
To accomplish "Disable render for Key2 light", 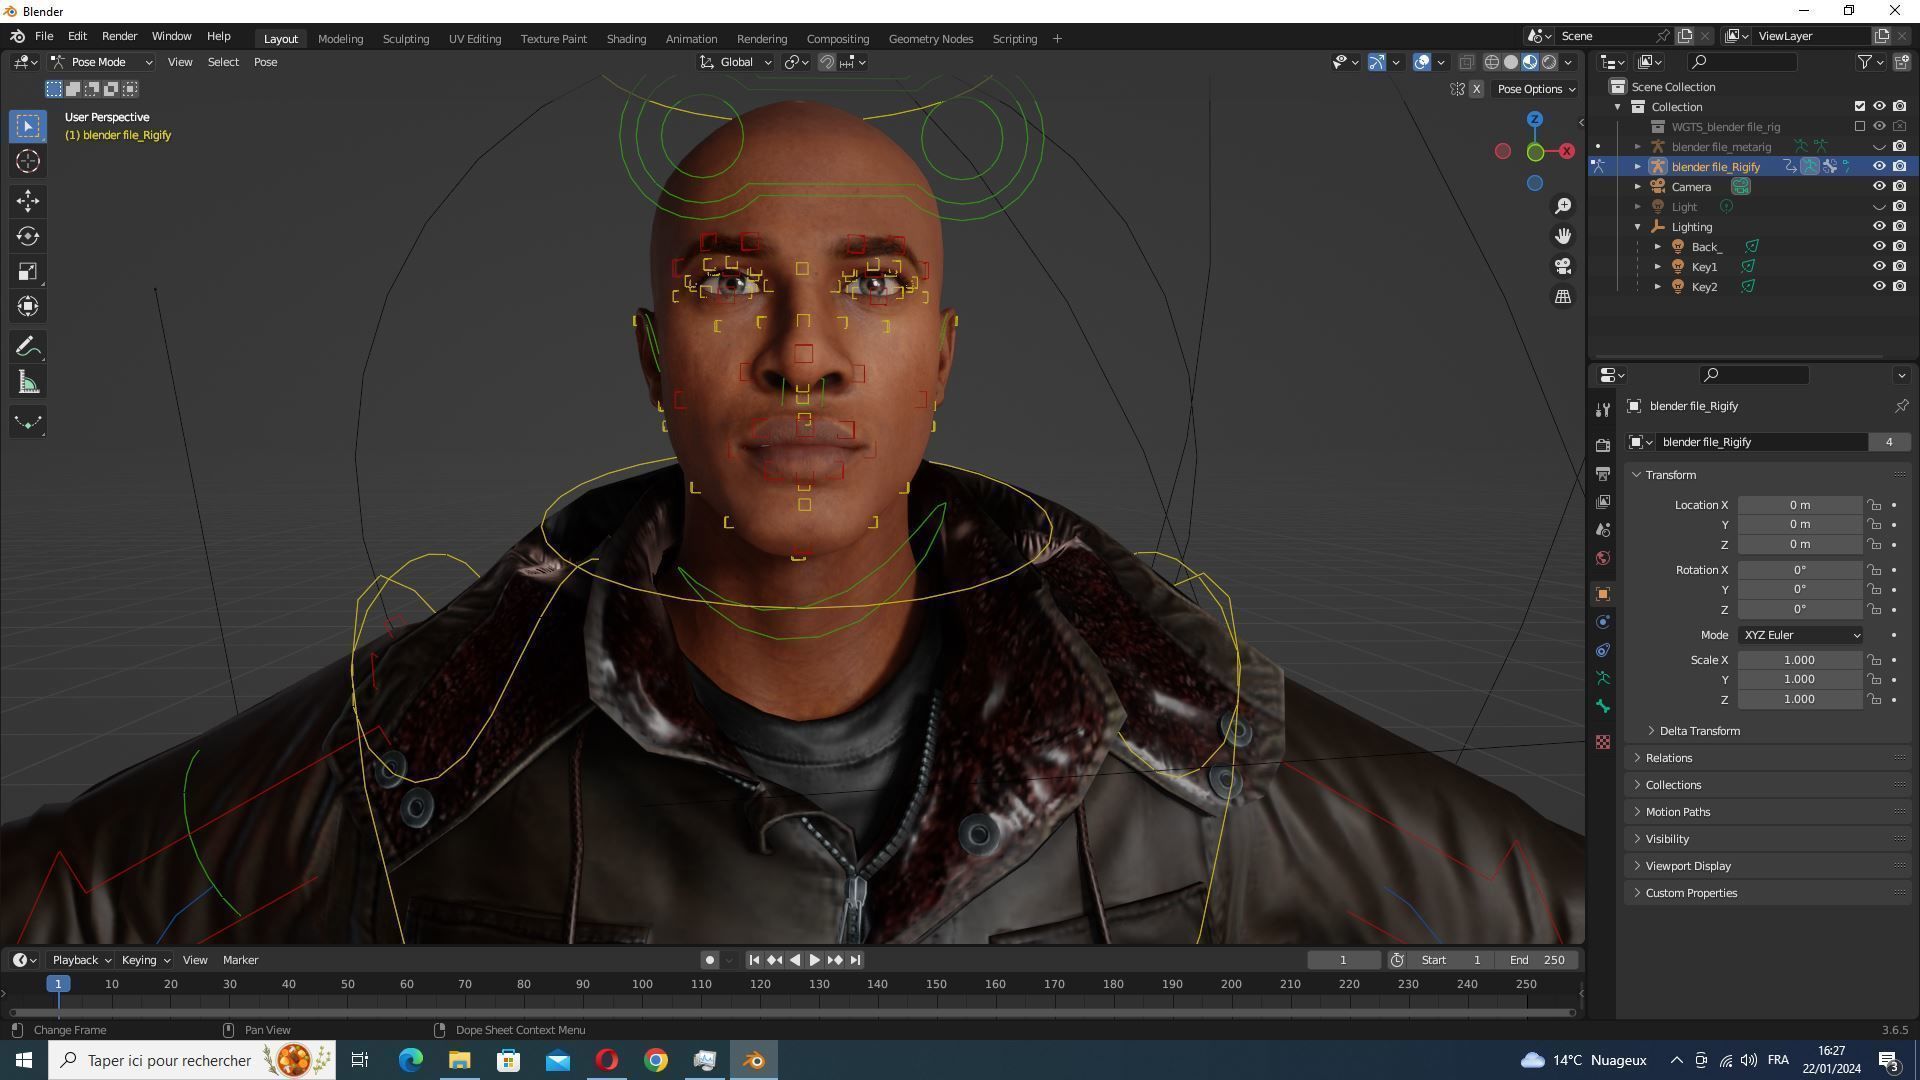I will 1899,286.
